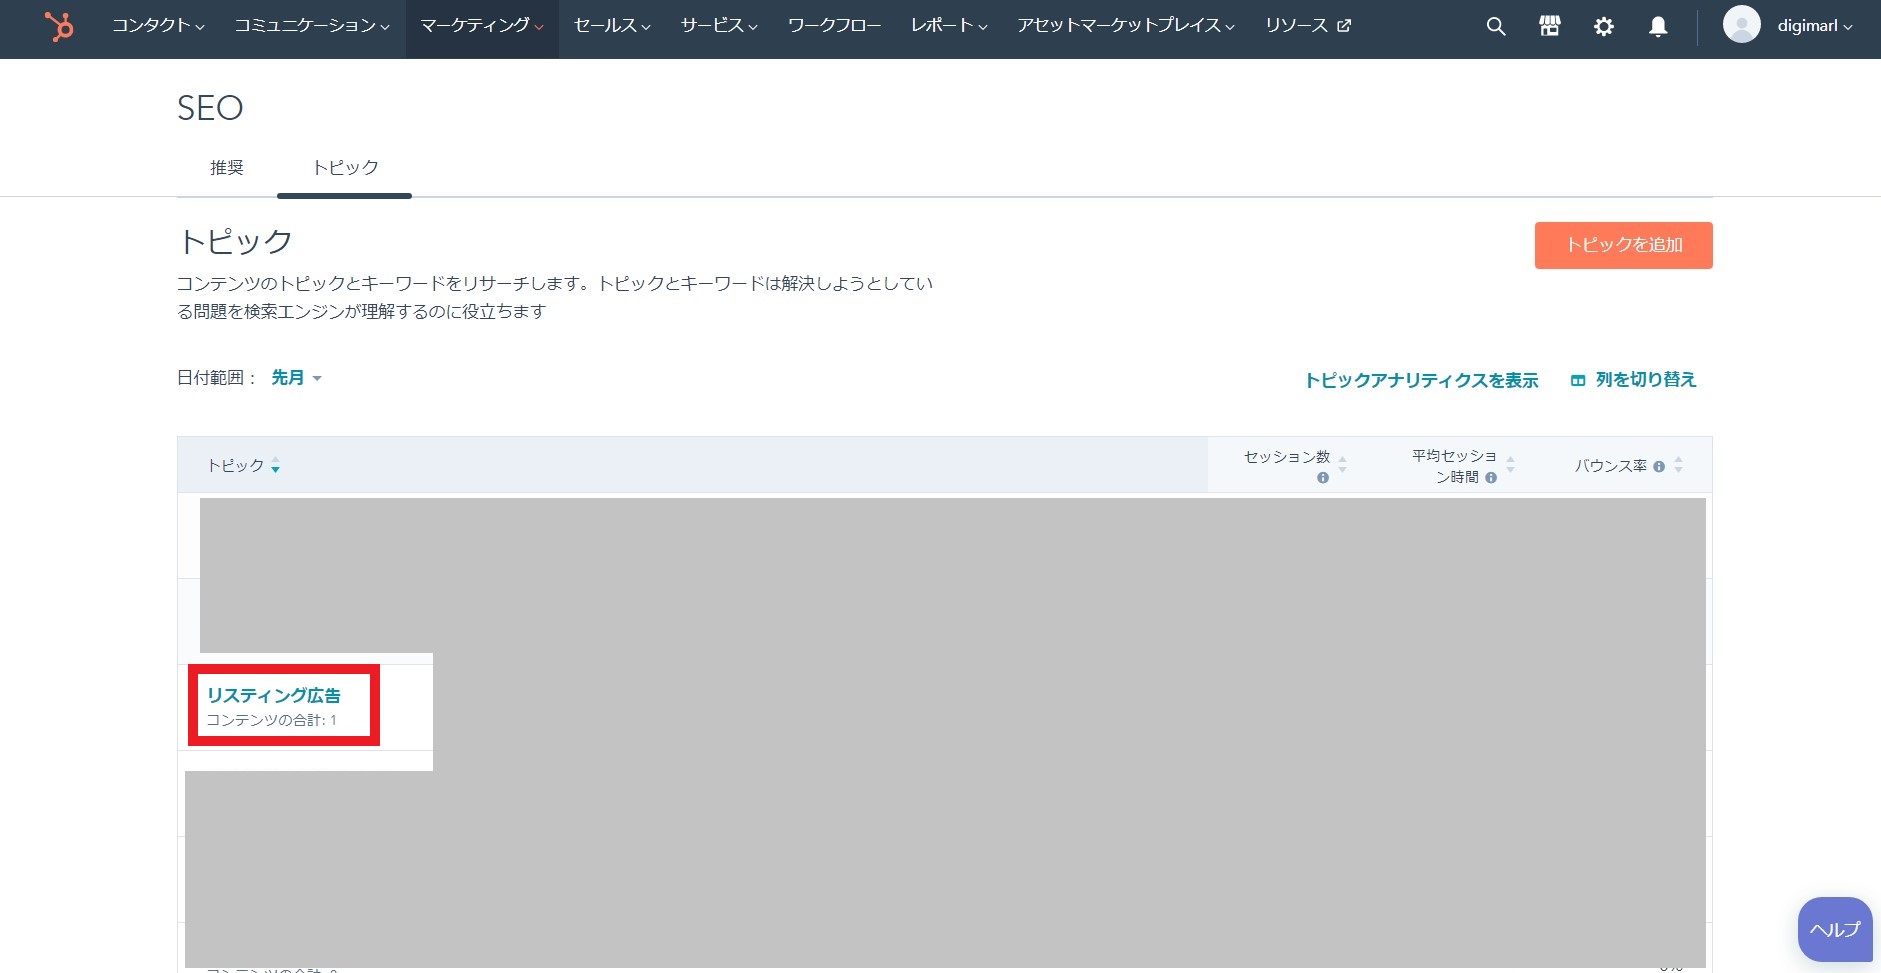Viewport: 1881px width, 973px height.
Task: Select the トピック tab
Action: (x=345, y=168)
